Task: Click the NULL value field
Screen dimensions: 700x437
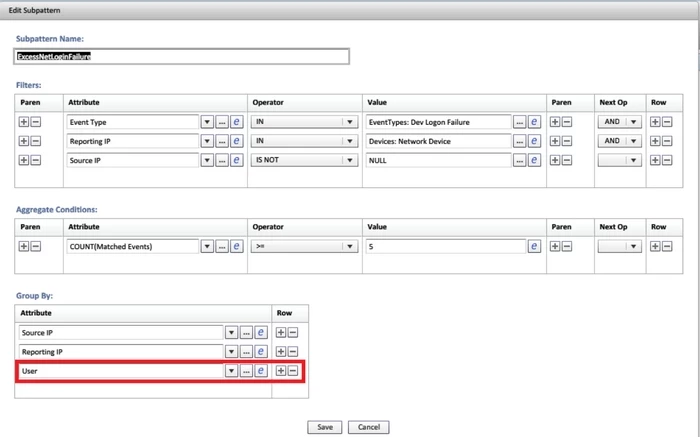Action: [x=438, y=160]
